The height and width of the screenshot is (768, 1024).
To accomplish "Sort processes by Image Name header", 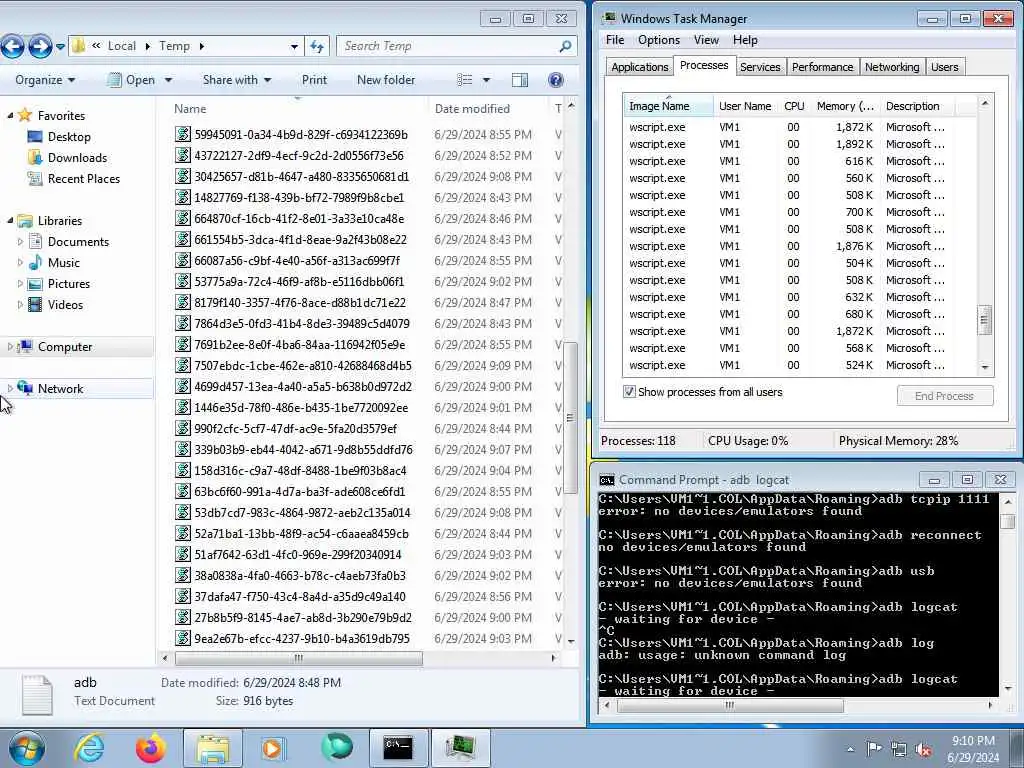I will click(668, 106).
